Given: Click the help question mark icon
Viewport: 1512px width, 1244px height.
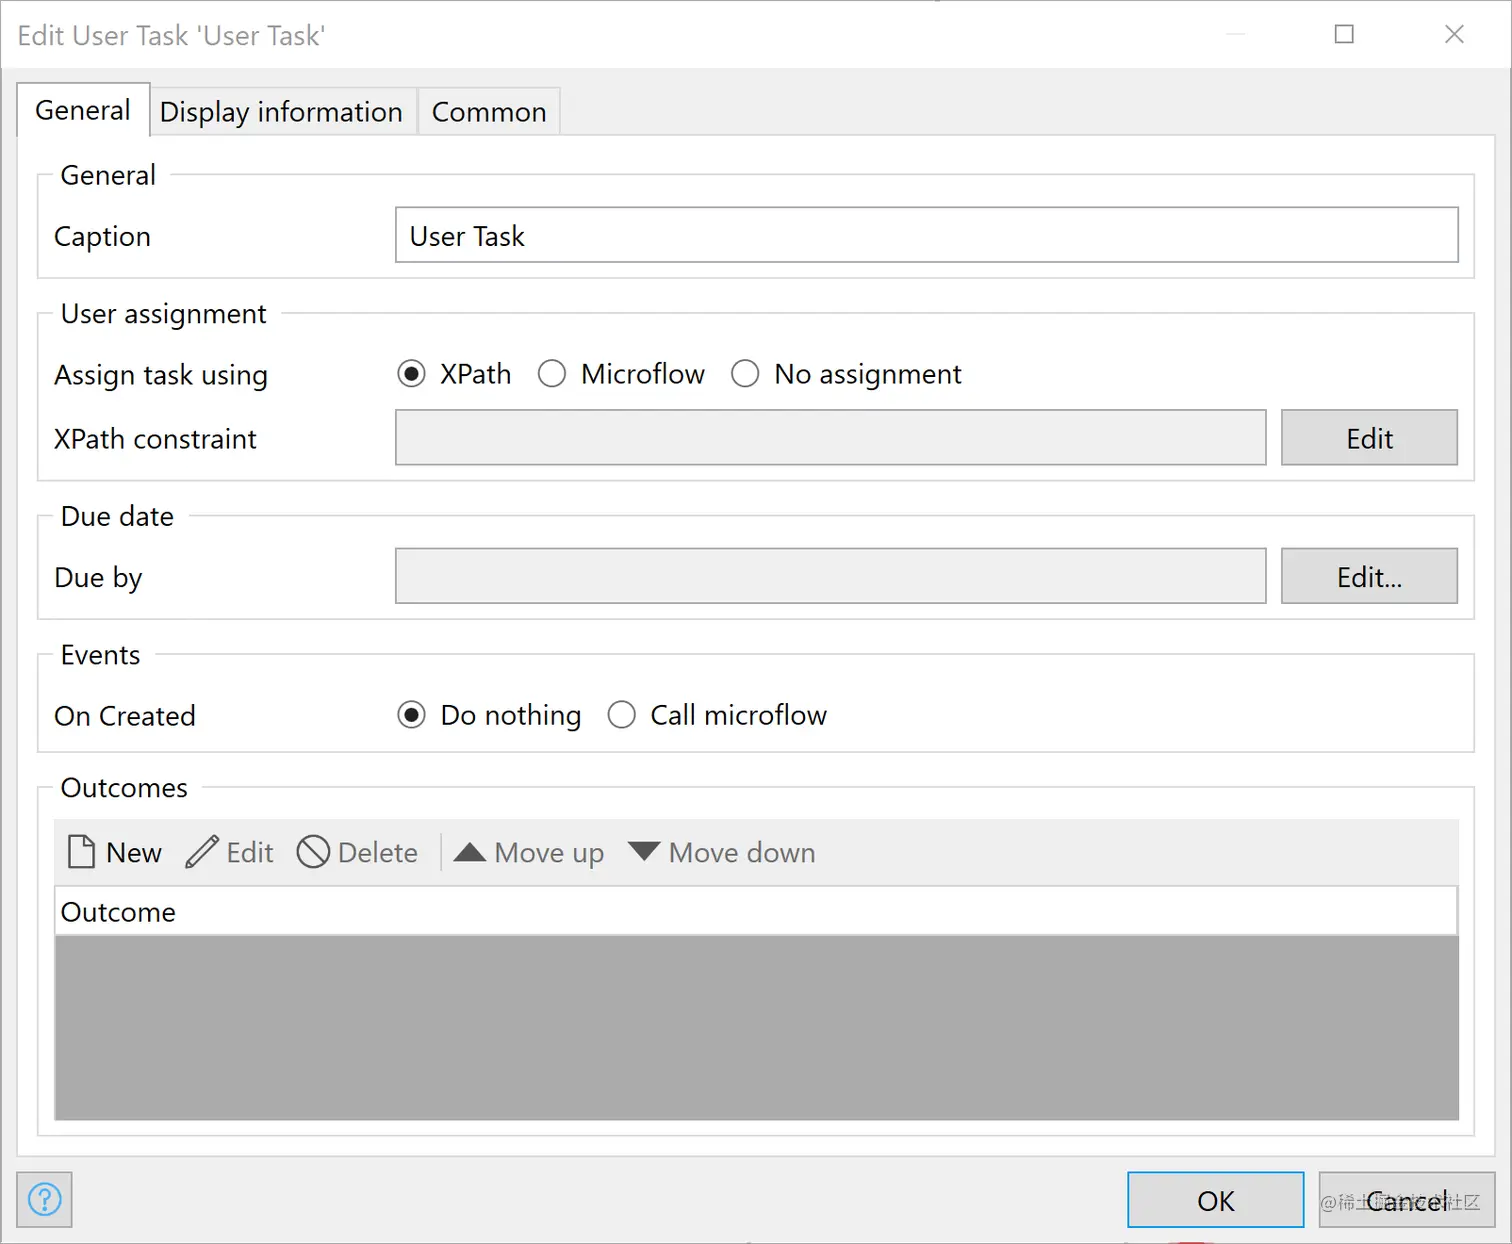Looking at the screenshot, I should click(x=44, y=1199).
